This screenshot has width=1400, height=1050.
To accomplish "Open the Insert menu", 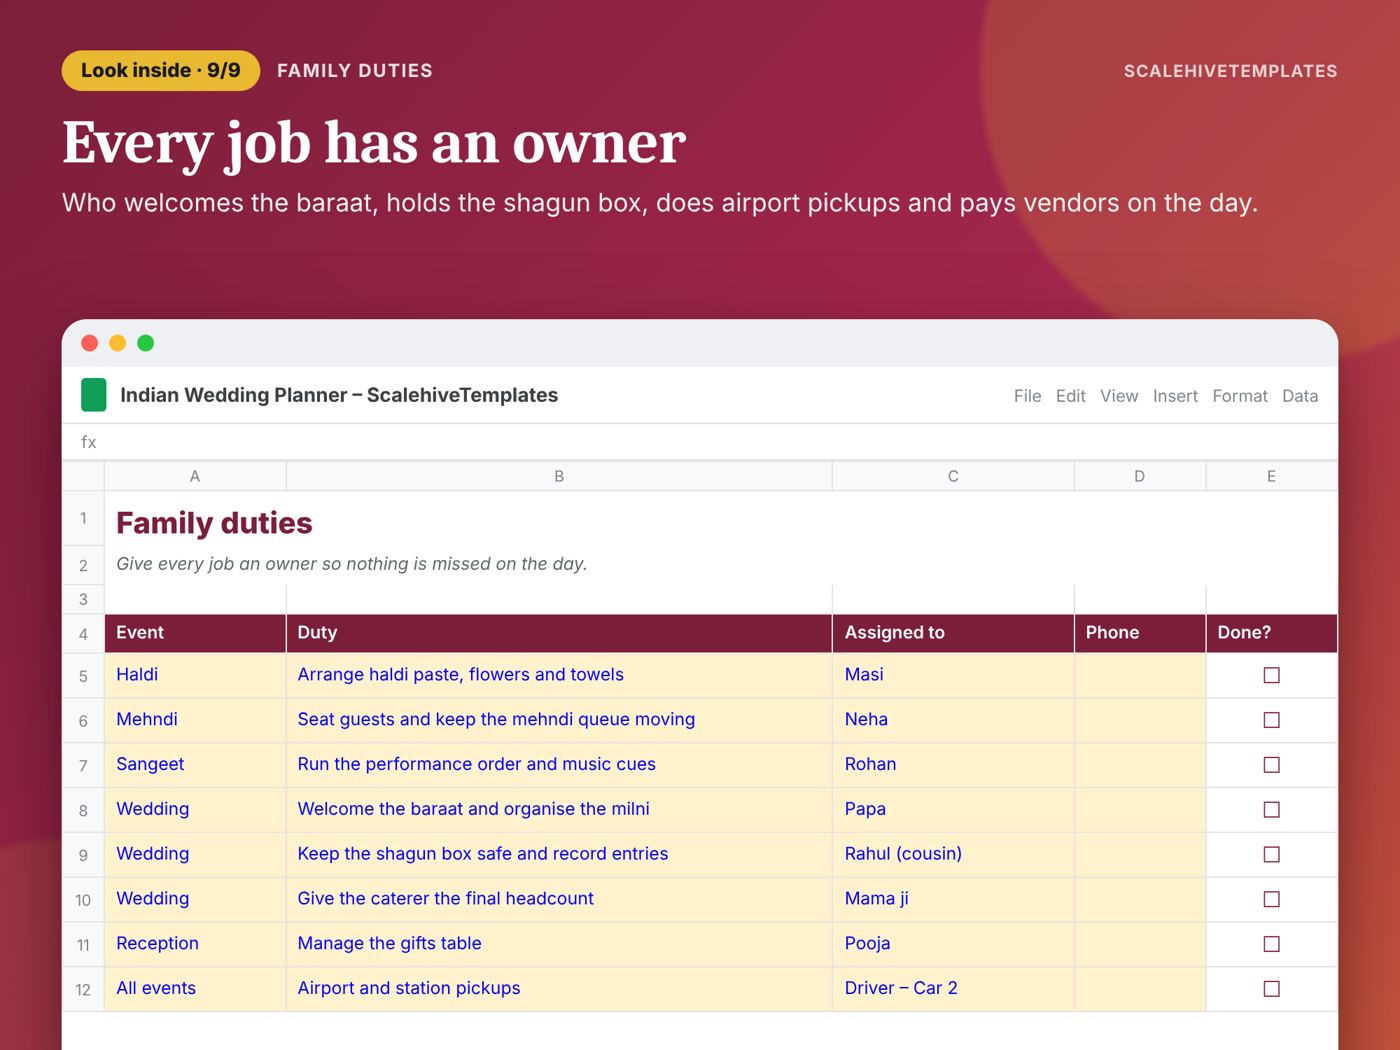I will [x=1175, y=396].
